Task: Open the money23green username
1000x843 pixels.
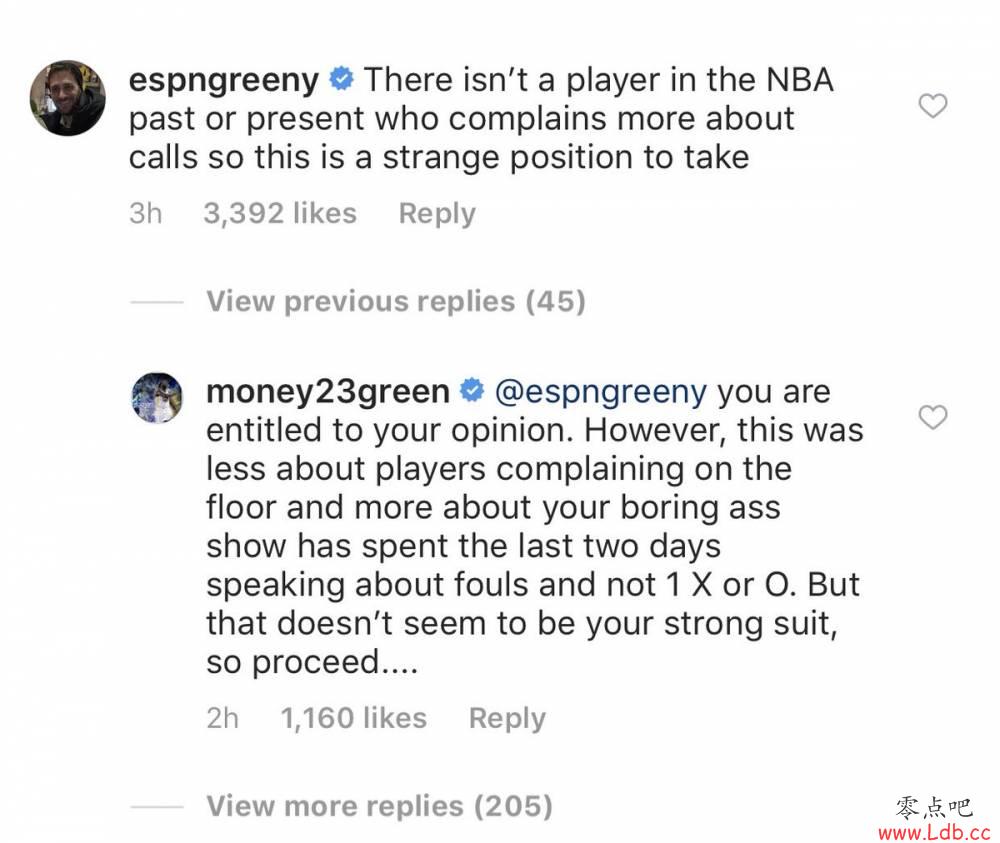Action: click(328, 392)
